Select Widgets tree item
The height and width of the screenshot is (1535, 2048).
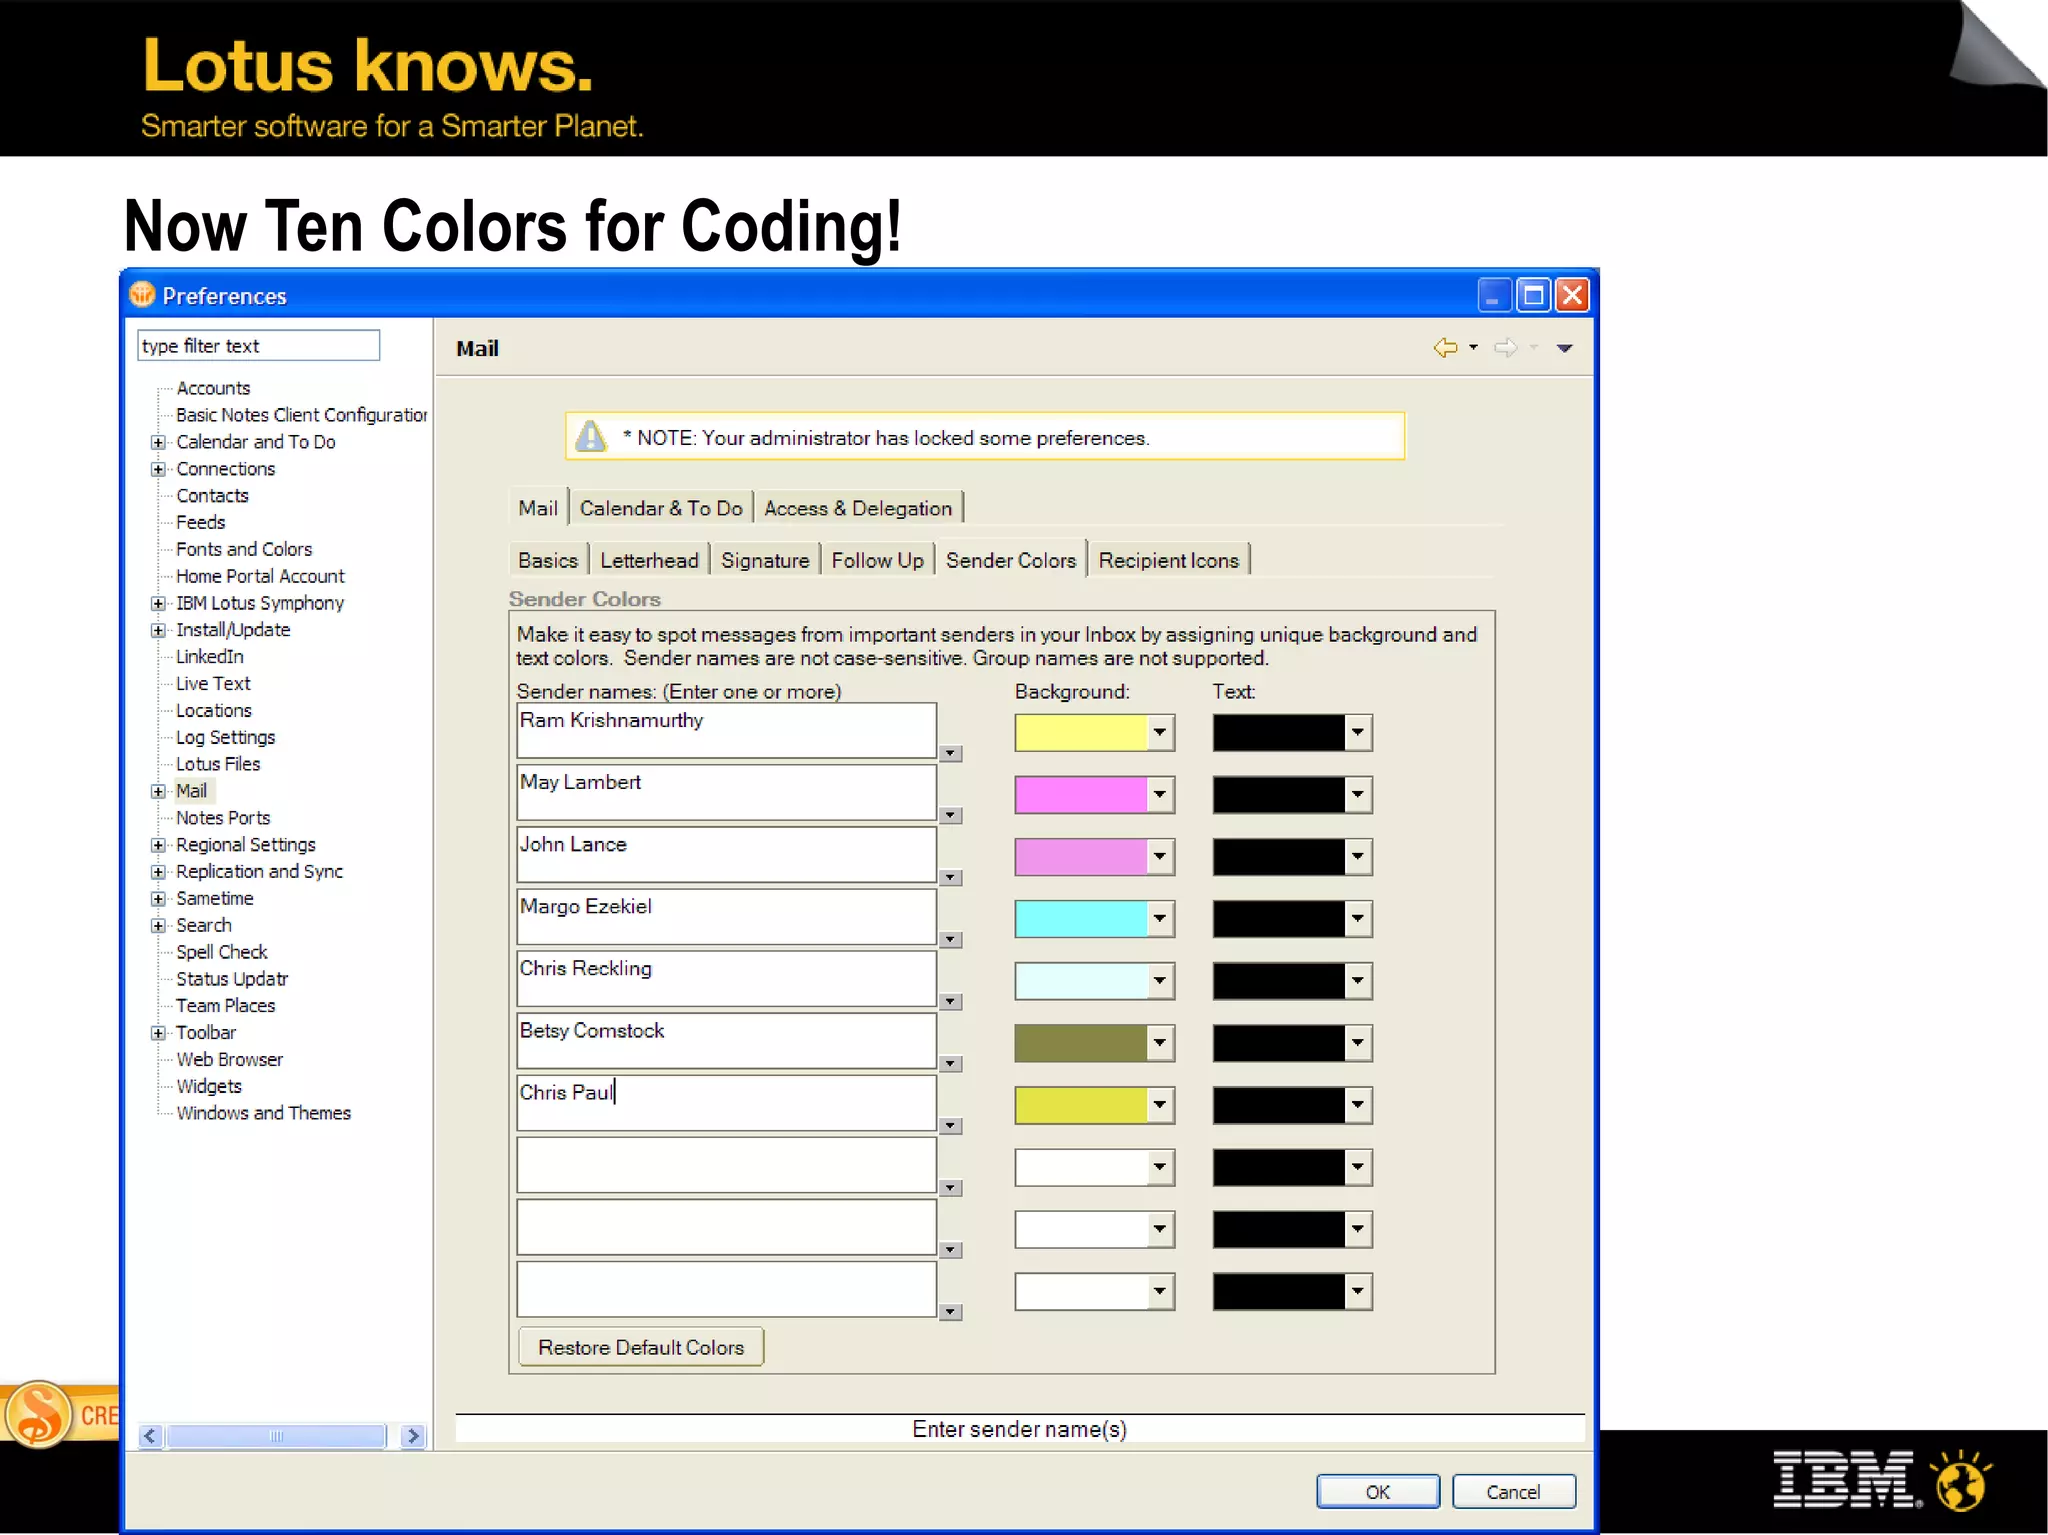point(208,1086)
